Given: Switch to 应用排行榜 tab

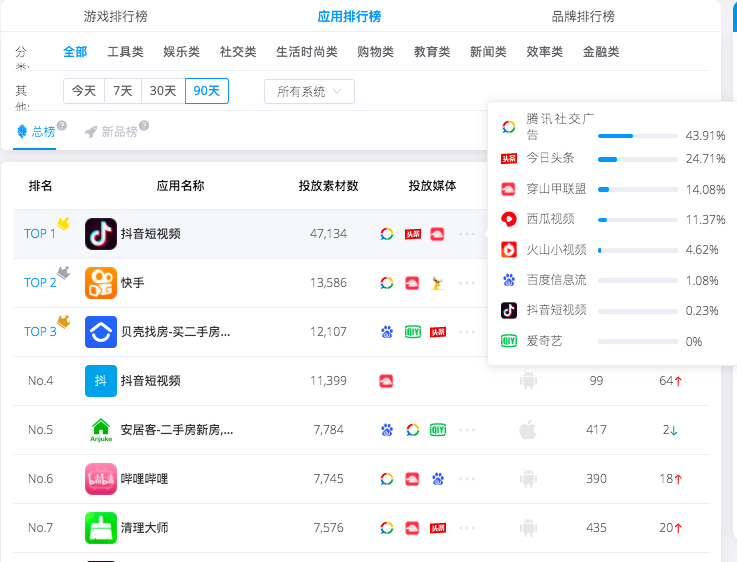Looking at the screenshot, I should point(349,16).
